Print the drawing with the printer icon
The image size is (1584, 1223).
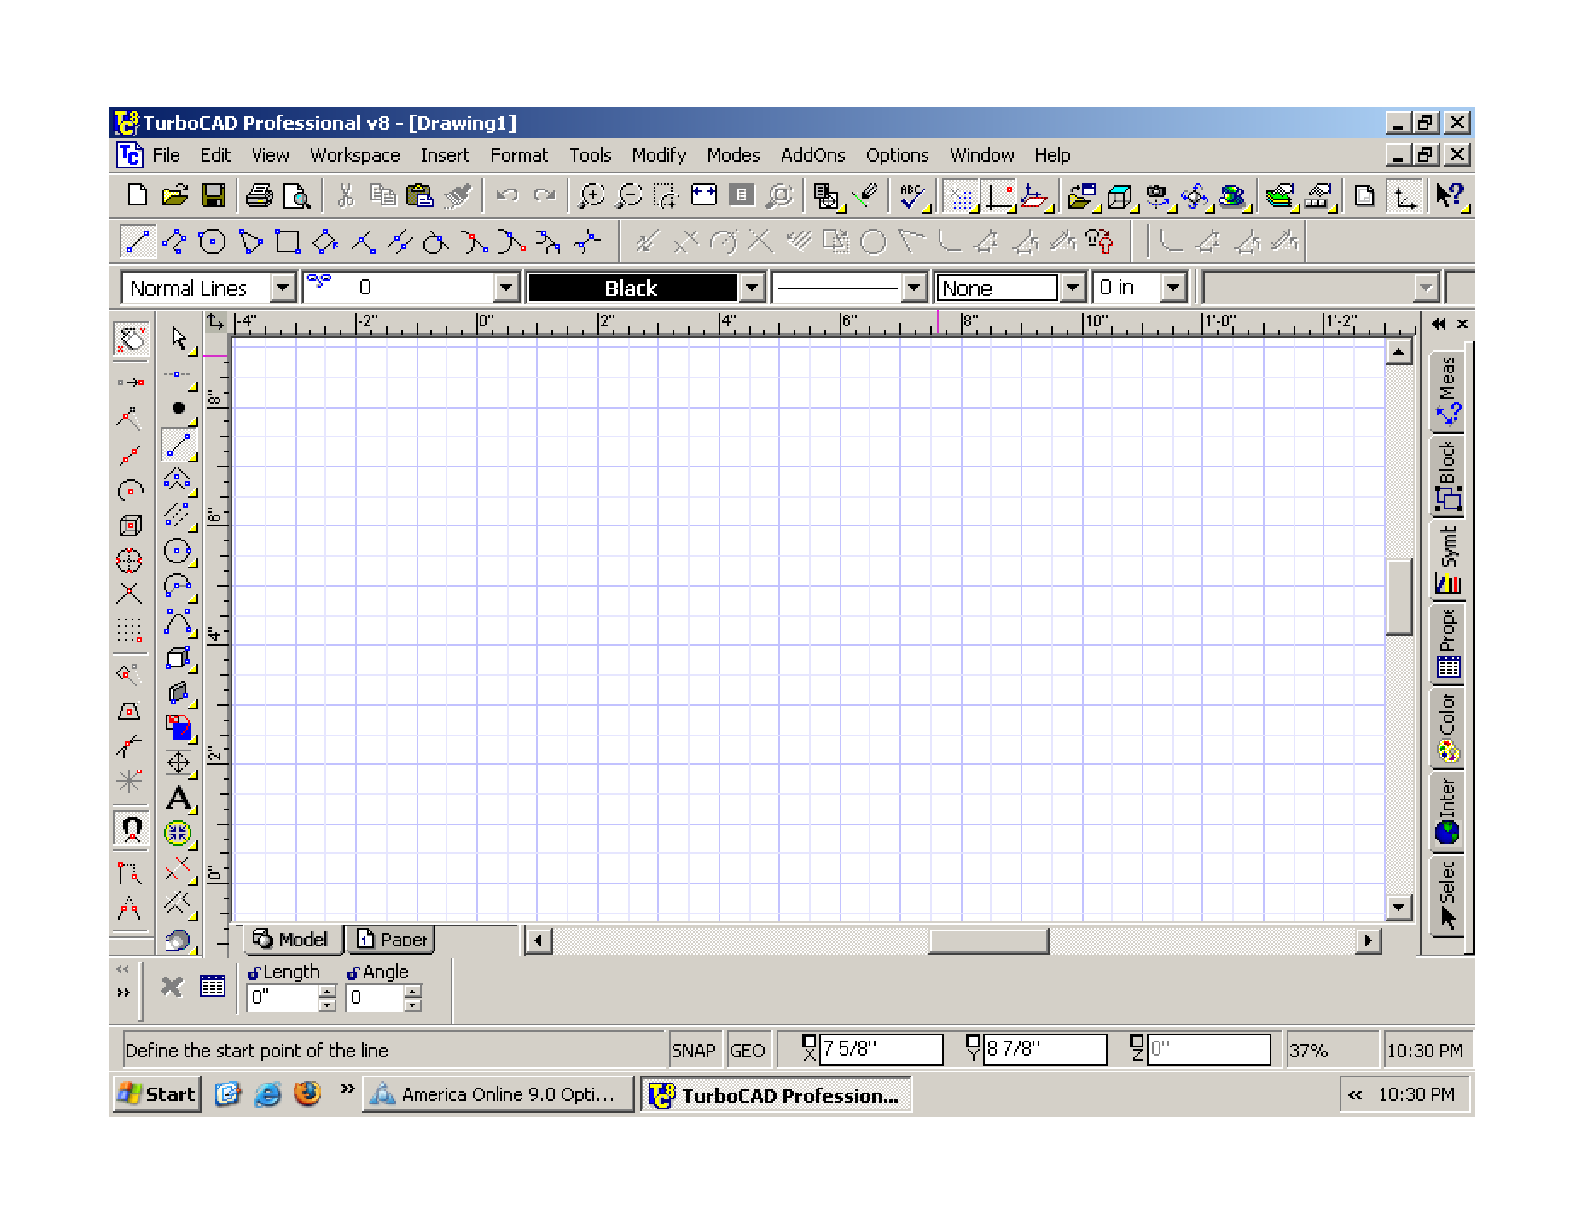[259, 195]
